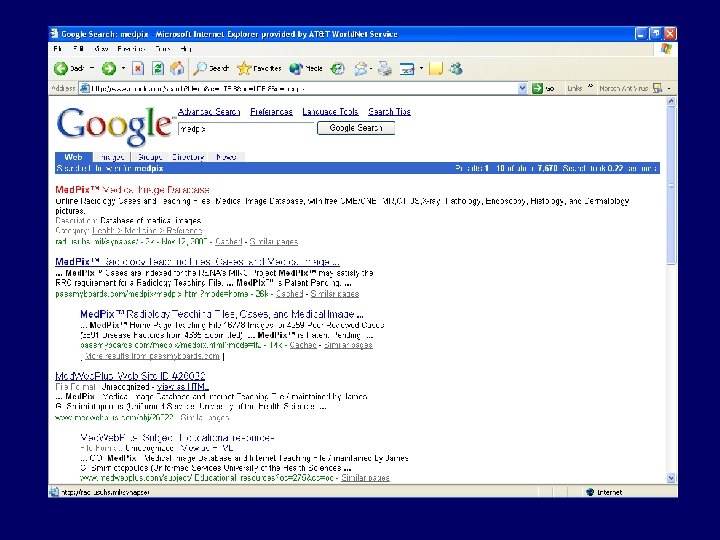Screen dimensions: 720x540
Task: Open the Favorites star toolbar button
Action: coord(259,68)
